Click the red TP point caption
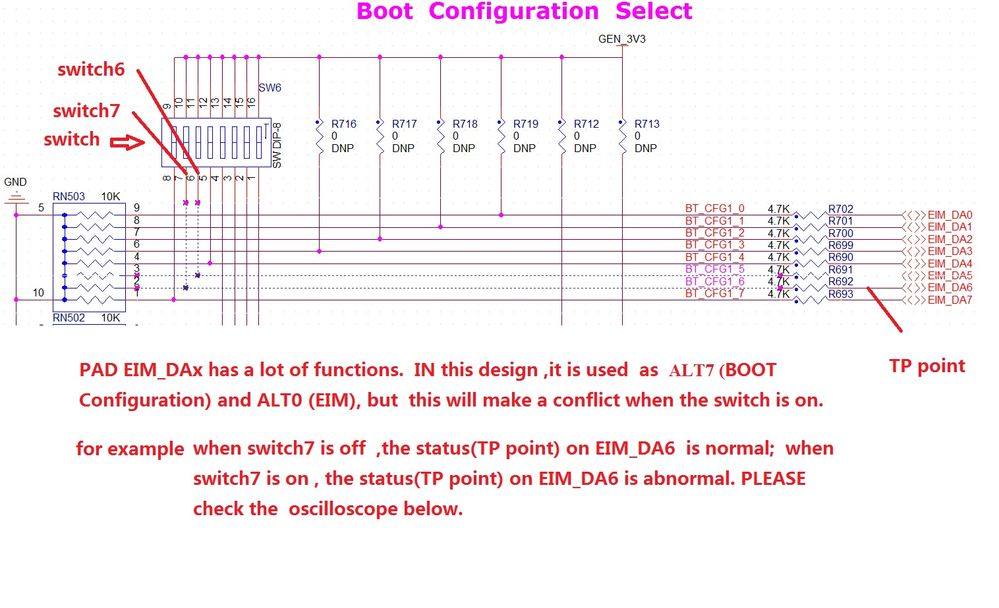The image size is (999, 608). 927,366
